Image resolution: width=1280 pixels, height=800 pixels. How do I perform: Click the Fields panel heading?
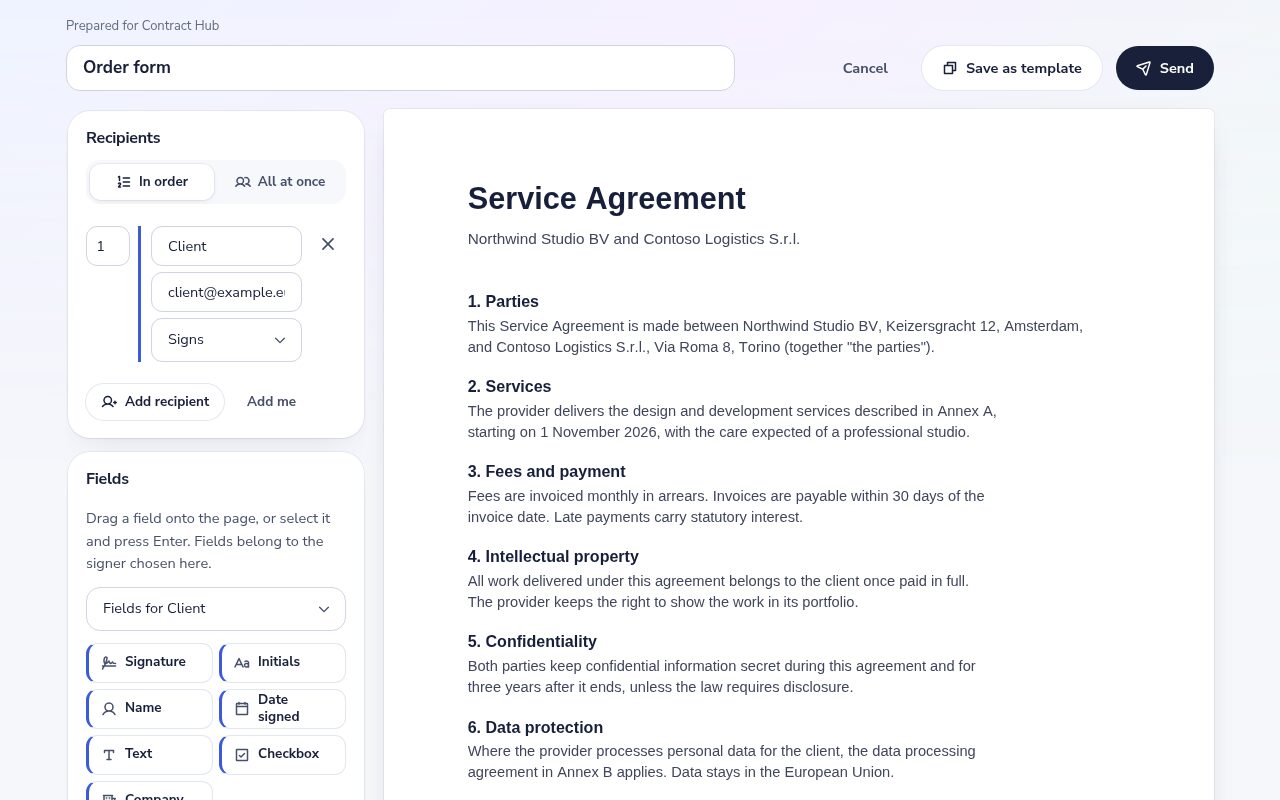pyautogui.click(x=107, y=479)
